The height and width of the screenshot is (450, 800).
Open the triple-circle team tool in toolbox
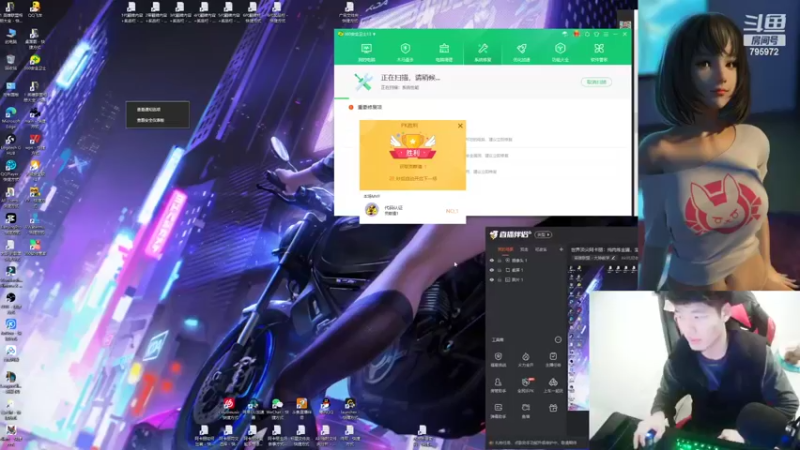[x=553, y=385]
